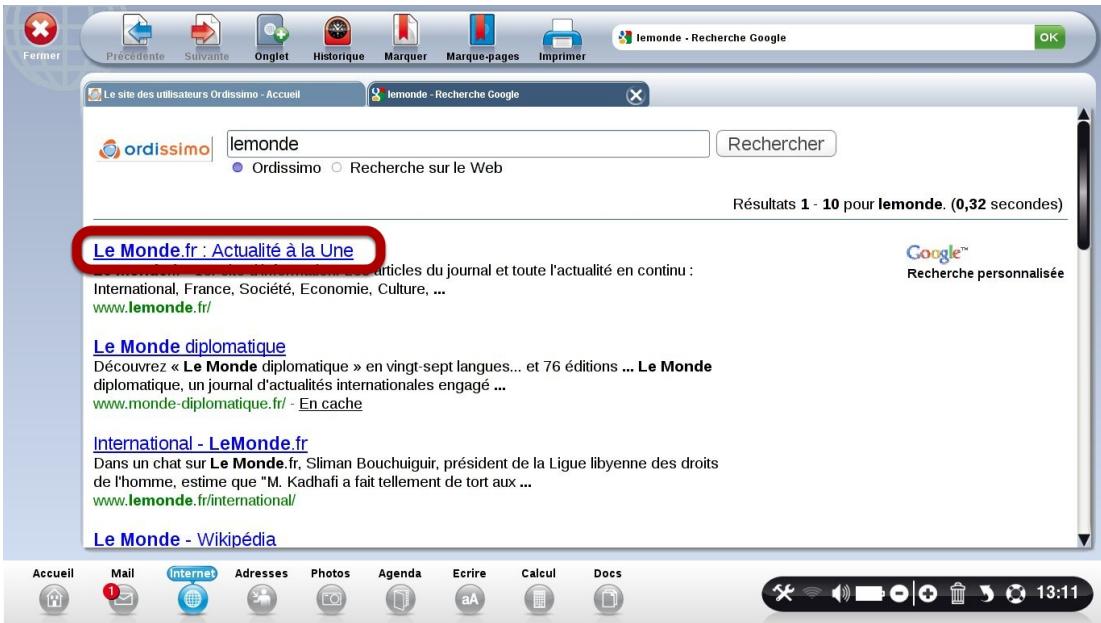Click the scrollbar up arrow
Screen dimensions: 1101x623
(1083, 114)
